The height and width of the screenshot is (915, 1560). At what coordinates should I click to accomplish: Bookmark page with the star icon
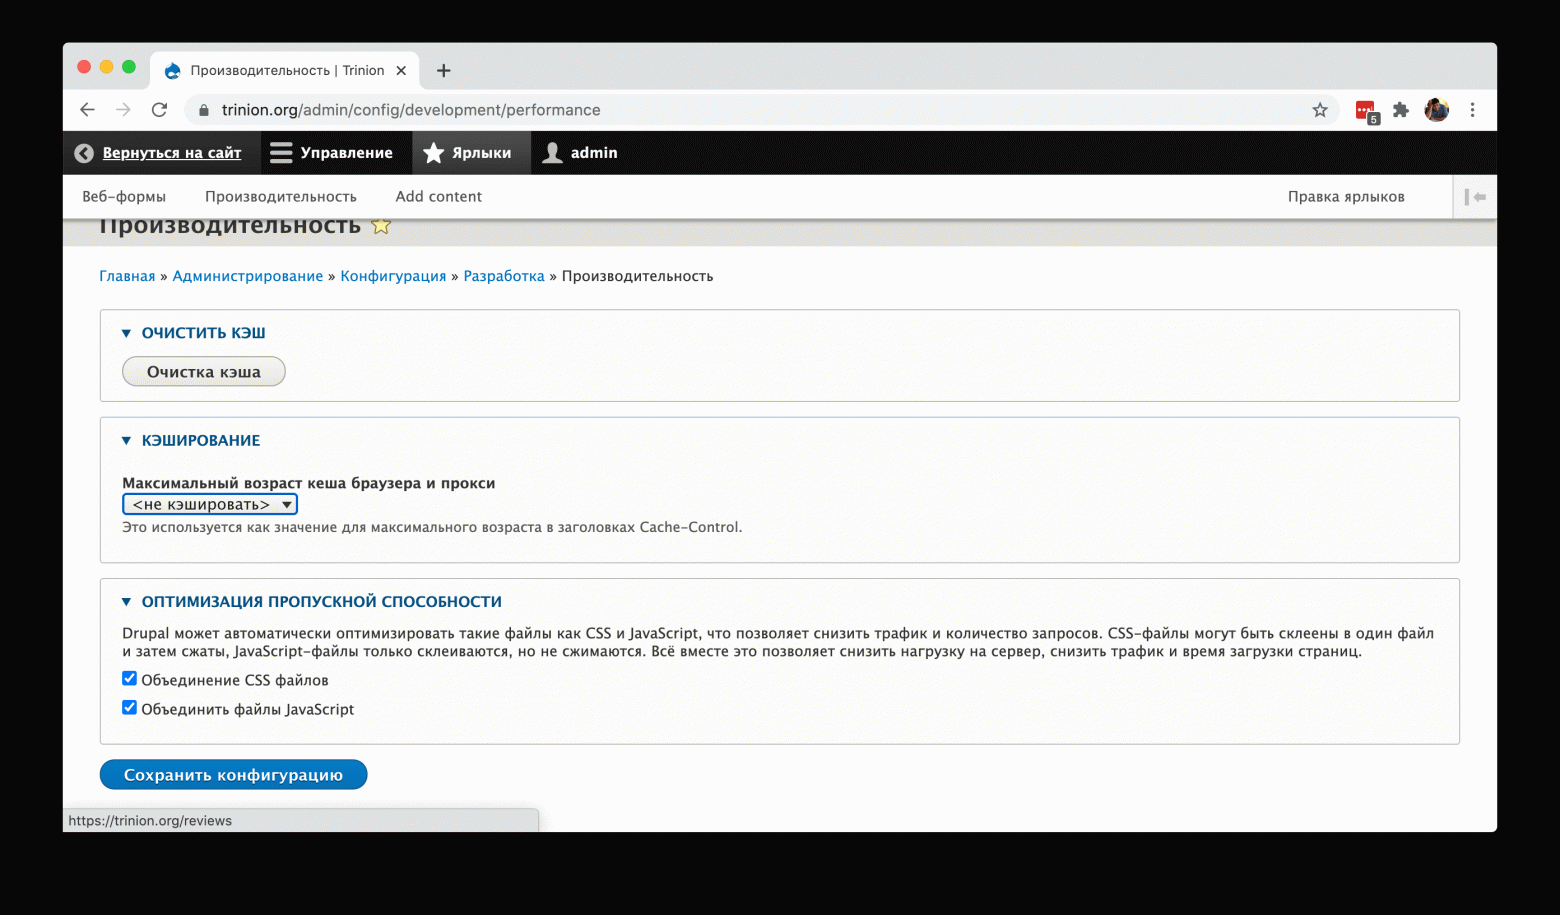tap(1320, 110)
